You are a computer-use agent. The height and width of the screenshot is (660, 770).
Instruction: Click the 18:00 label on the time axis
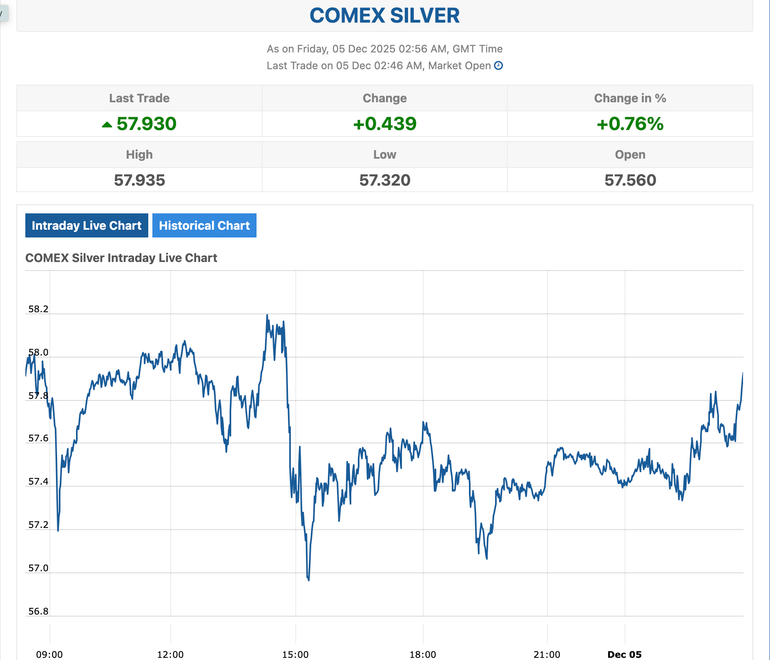click(x=423, y=654)
